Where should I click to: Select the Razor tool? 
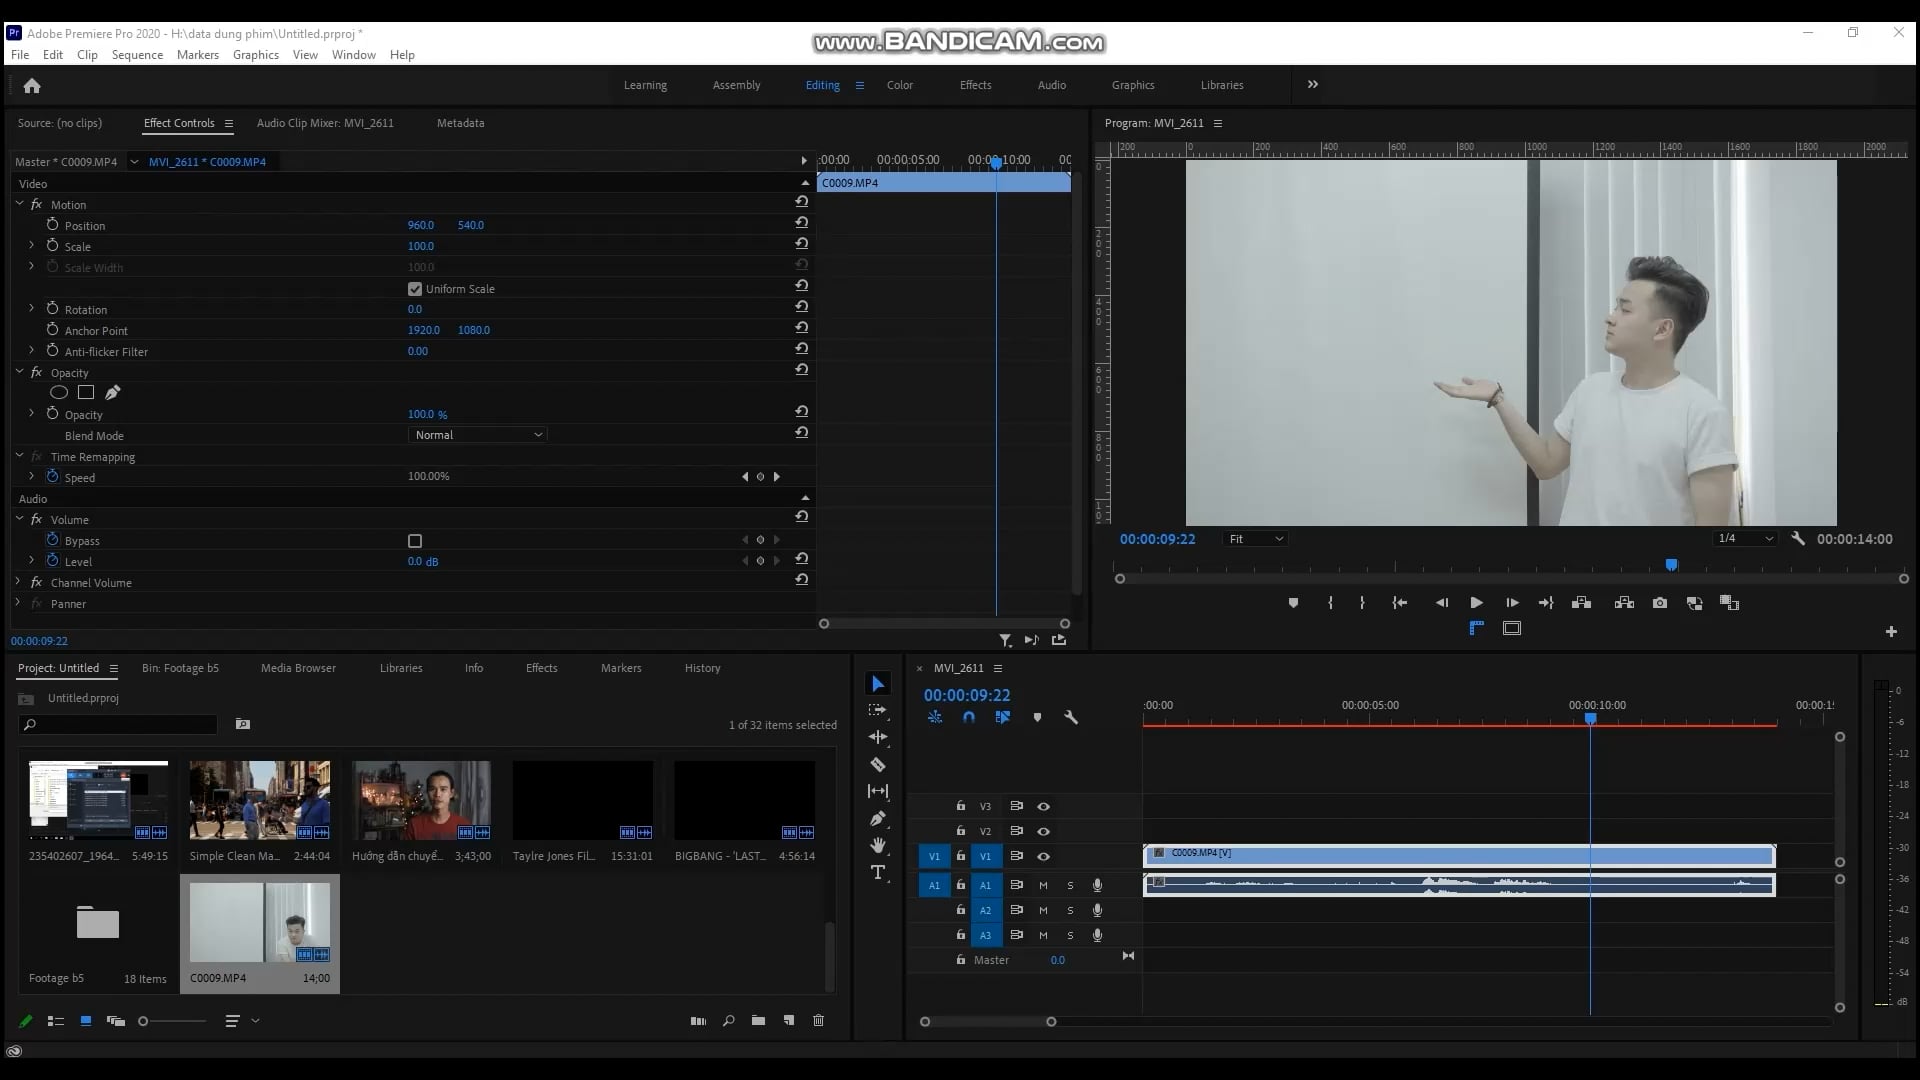click(x=878, y=765)
